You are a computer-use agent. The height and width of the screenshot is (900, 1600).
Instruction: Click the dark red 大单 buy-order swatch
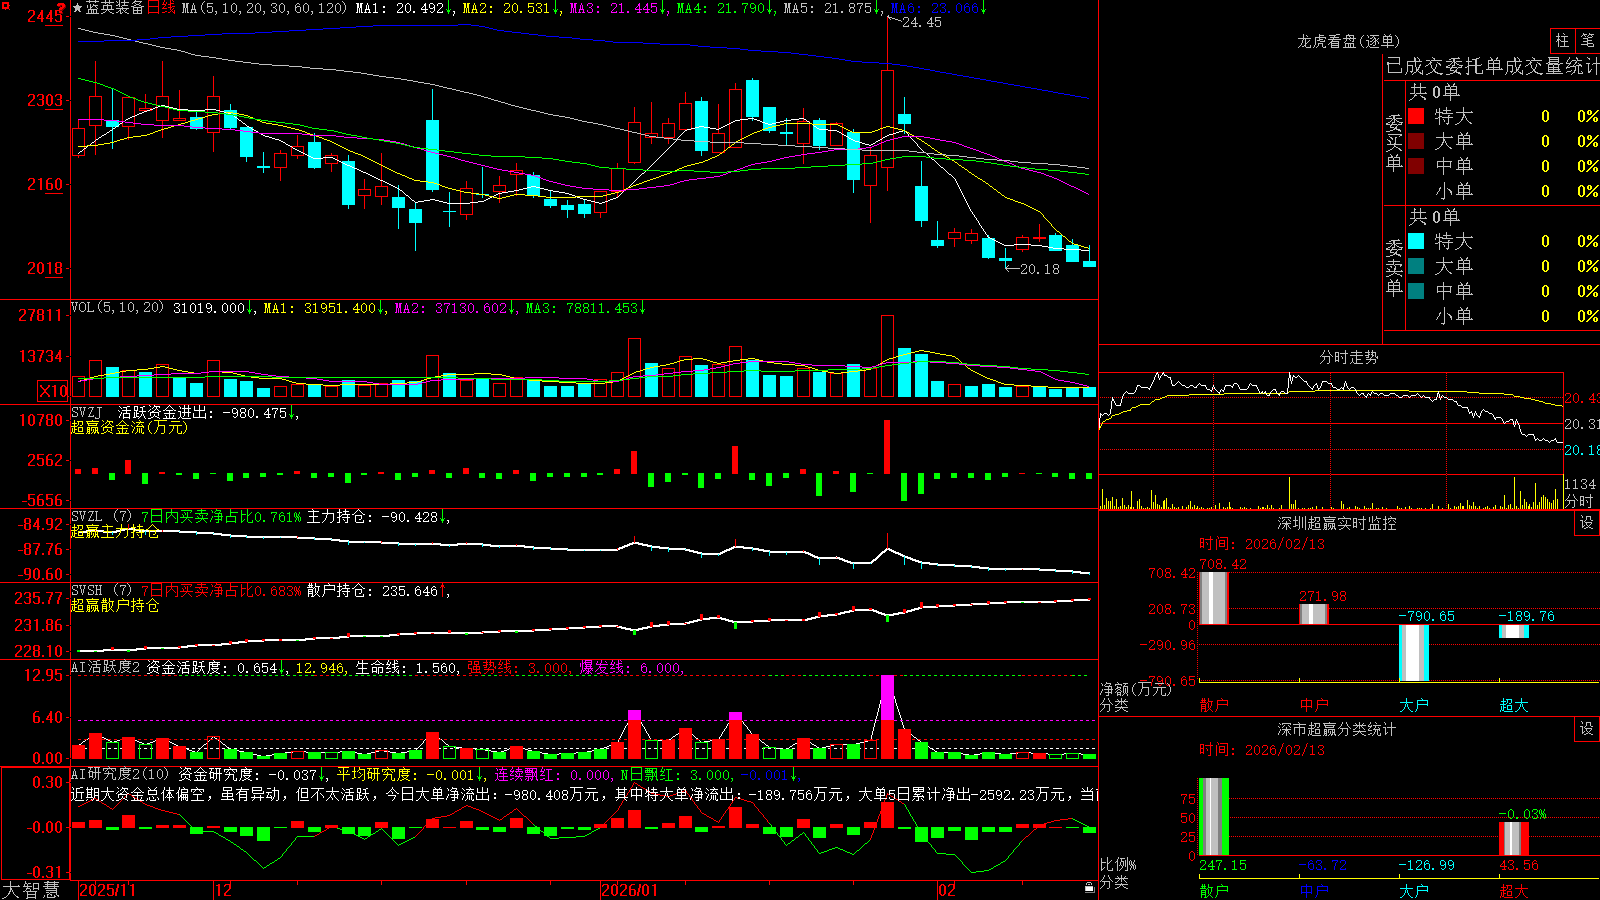tap(1416, 141)
